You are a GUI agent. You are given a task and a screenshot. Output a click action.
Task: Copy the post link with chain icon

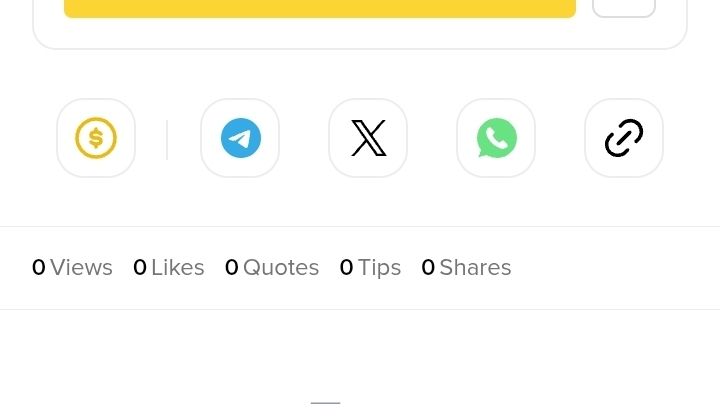[624, 138]
